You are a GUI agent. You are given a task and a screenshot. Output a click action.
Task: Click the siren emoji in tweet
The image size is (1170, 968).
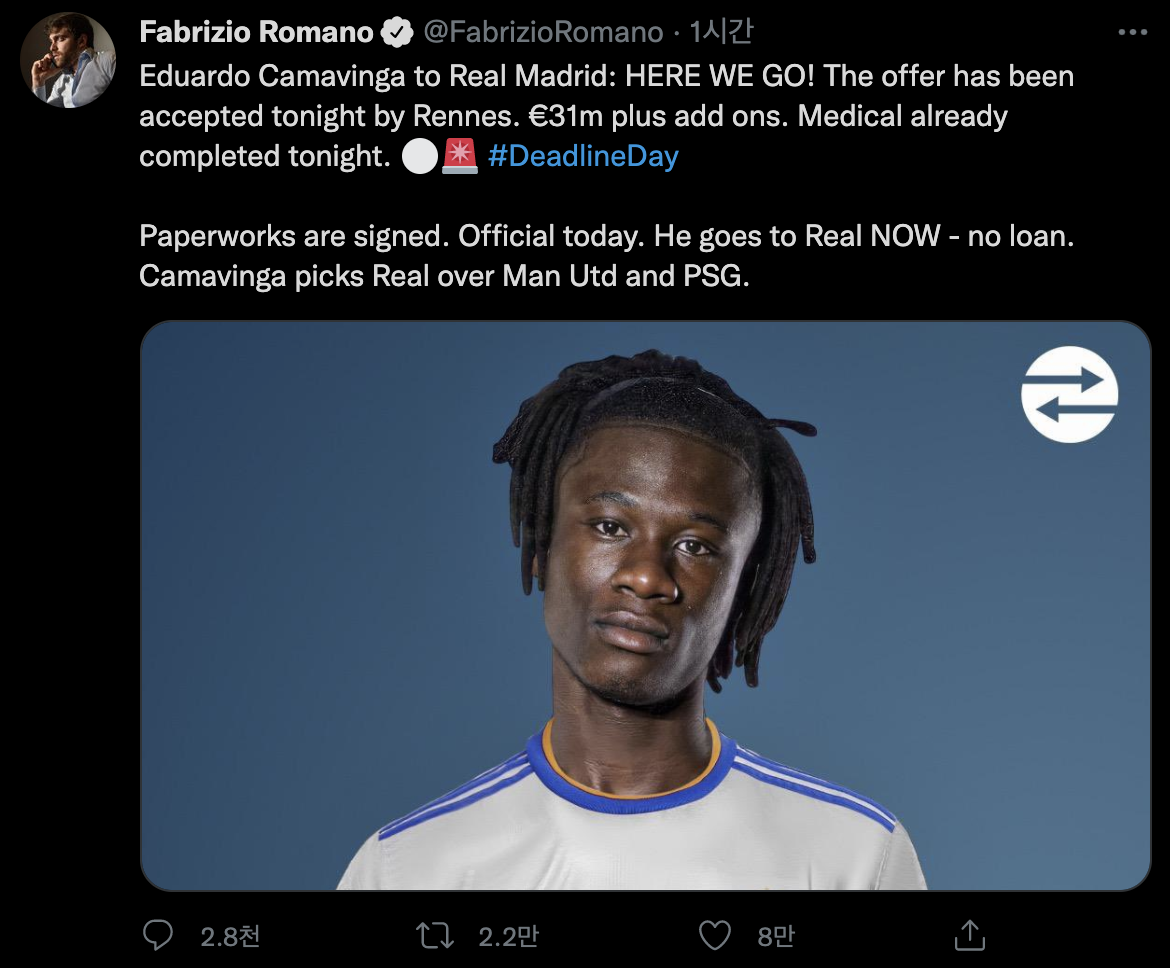[460, 156]
